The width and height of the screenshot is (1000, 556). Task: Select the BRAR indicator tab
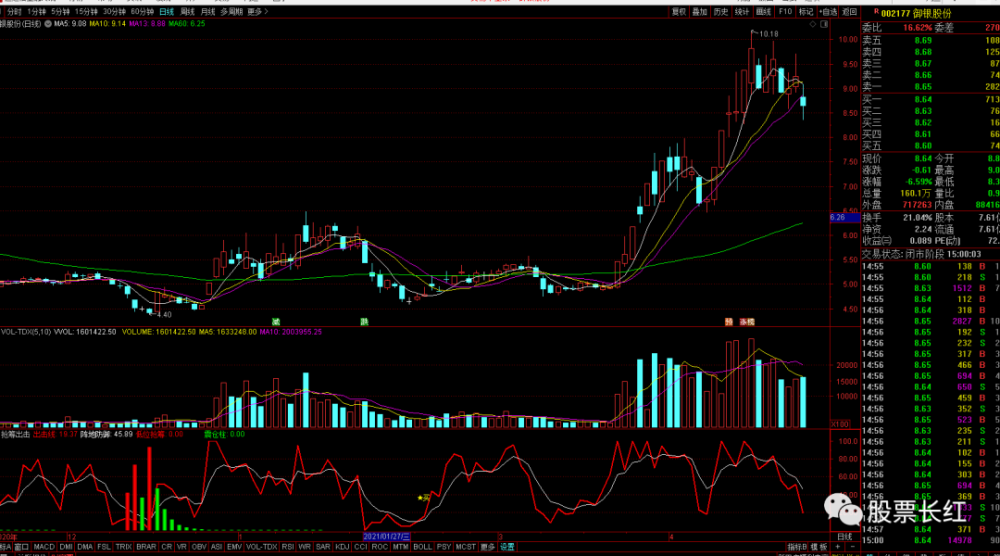146,547
